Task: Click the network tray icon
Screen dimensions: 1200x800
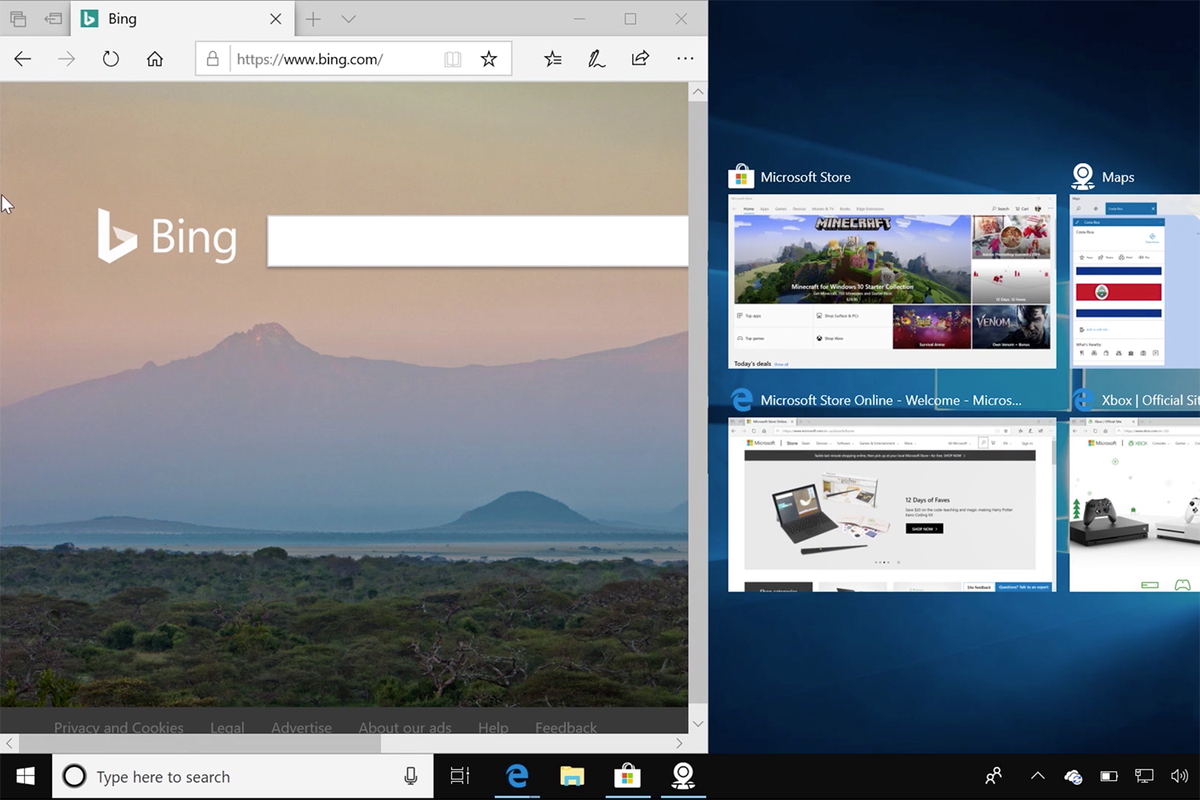Action: (x=1144, y=777)
